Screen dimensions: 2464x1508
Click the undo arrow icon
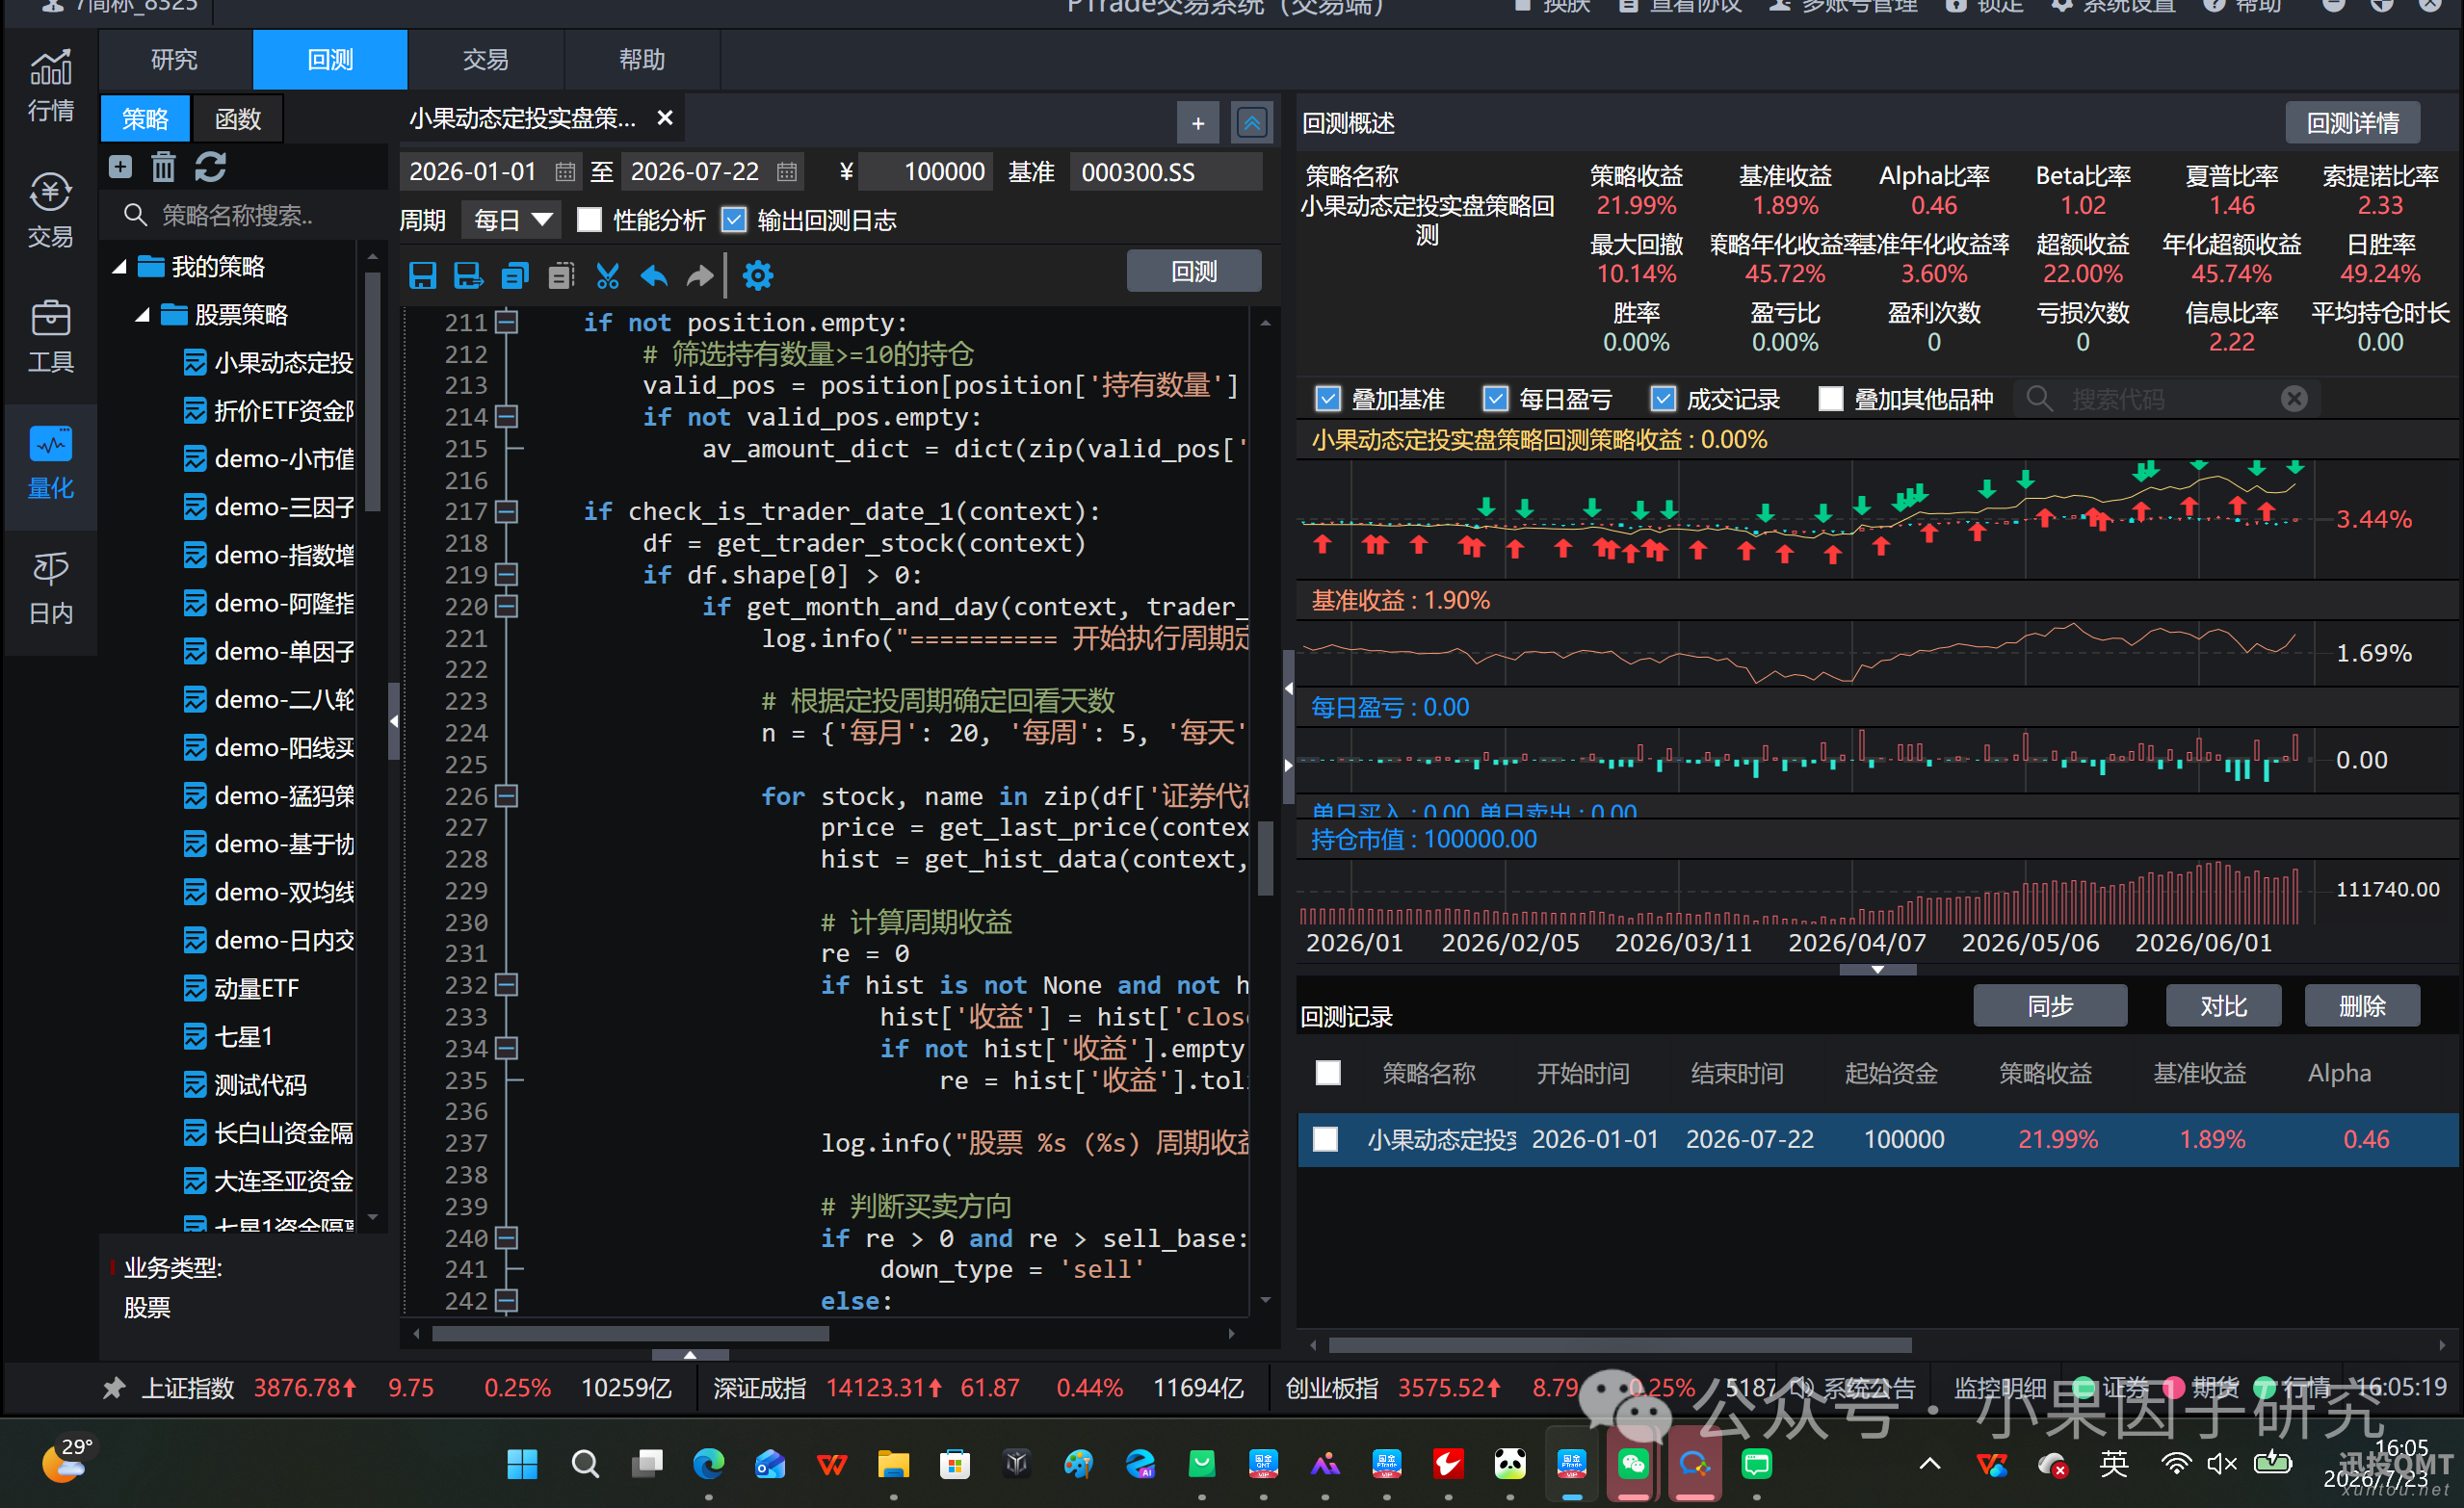pos(653,275)
